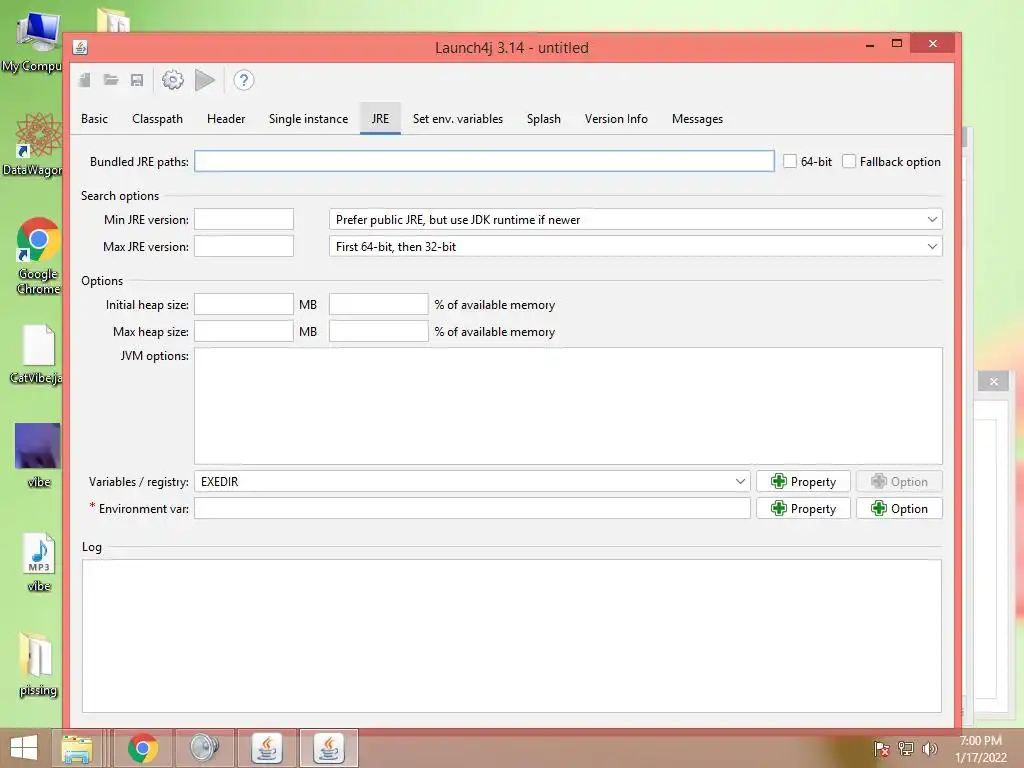
Task: Minimize the Launch4j window
Action: coord(869,44)
